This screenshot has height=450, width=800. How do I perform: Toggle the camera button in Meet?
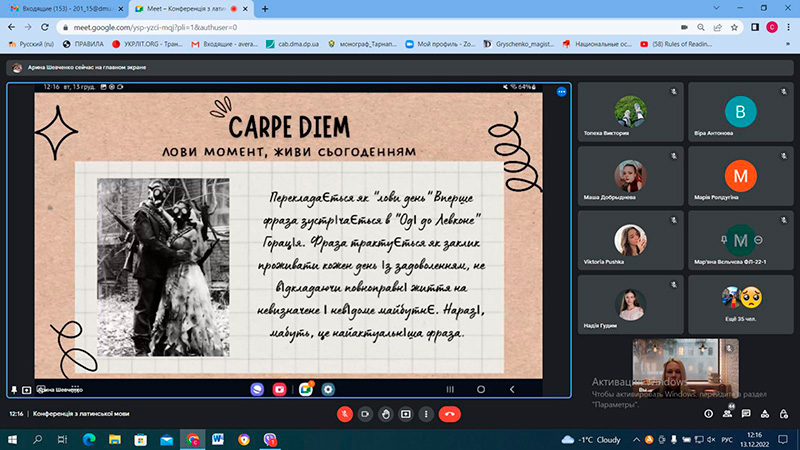[364, 413]
